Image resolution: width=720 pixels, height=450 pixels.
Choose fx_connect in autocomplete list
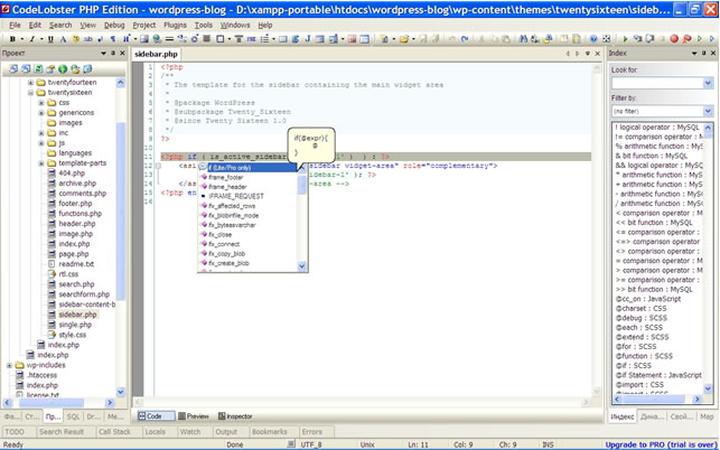(224, 244)
